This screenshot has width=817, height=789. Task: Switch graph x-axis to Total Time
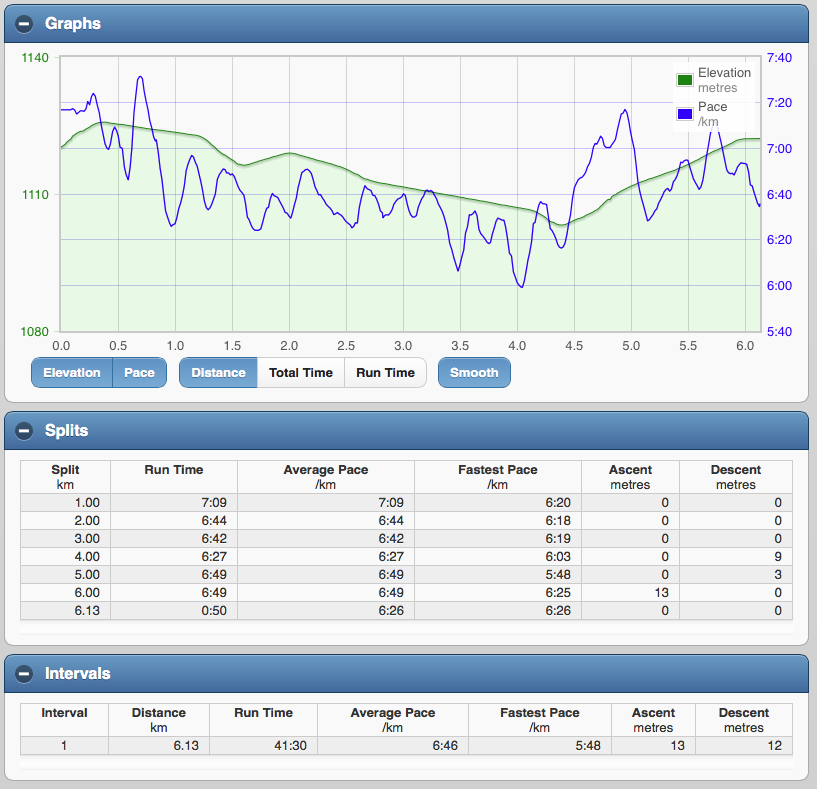301,373
